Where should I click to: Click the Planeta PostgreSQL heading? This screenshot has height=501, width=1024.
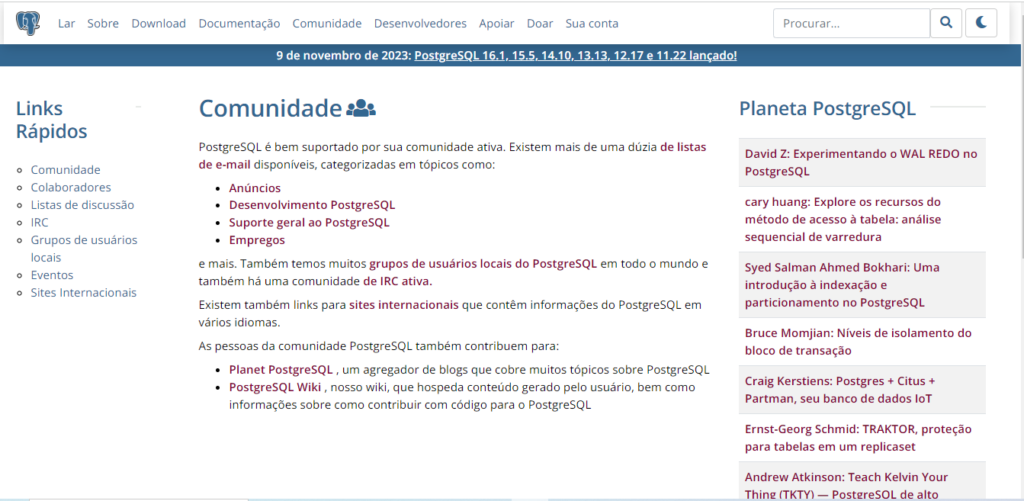point(827,108)
